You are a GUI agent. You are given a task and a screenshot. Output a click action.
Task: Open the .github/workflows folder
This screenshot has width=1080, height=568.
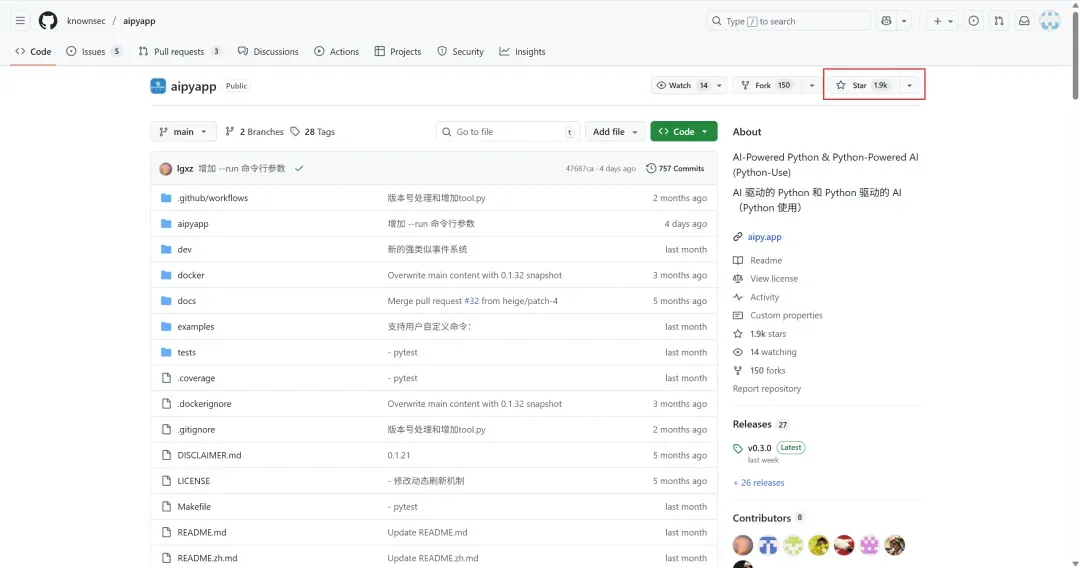click(212, 198)
